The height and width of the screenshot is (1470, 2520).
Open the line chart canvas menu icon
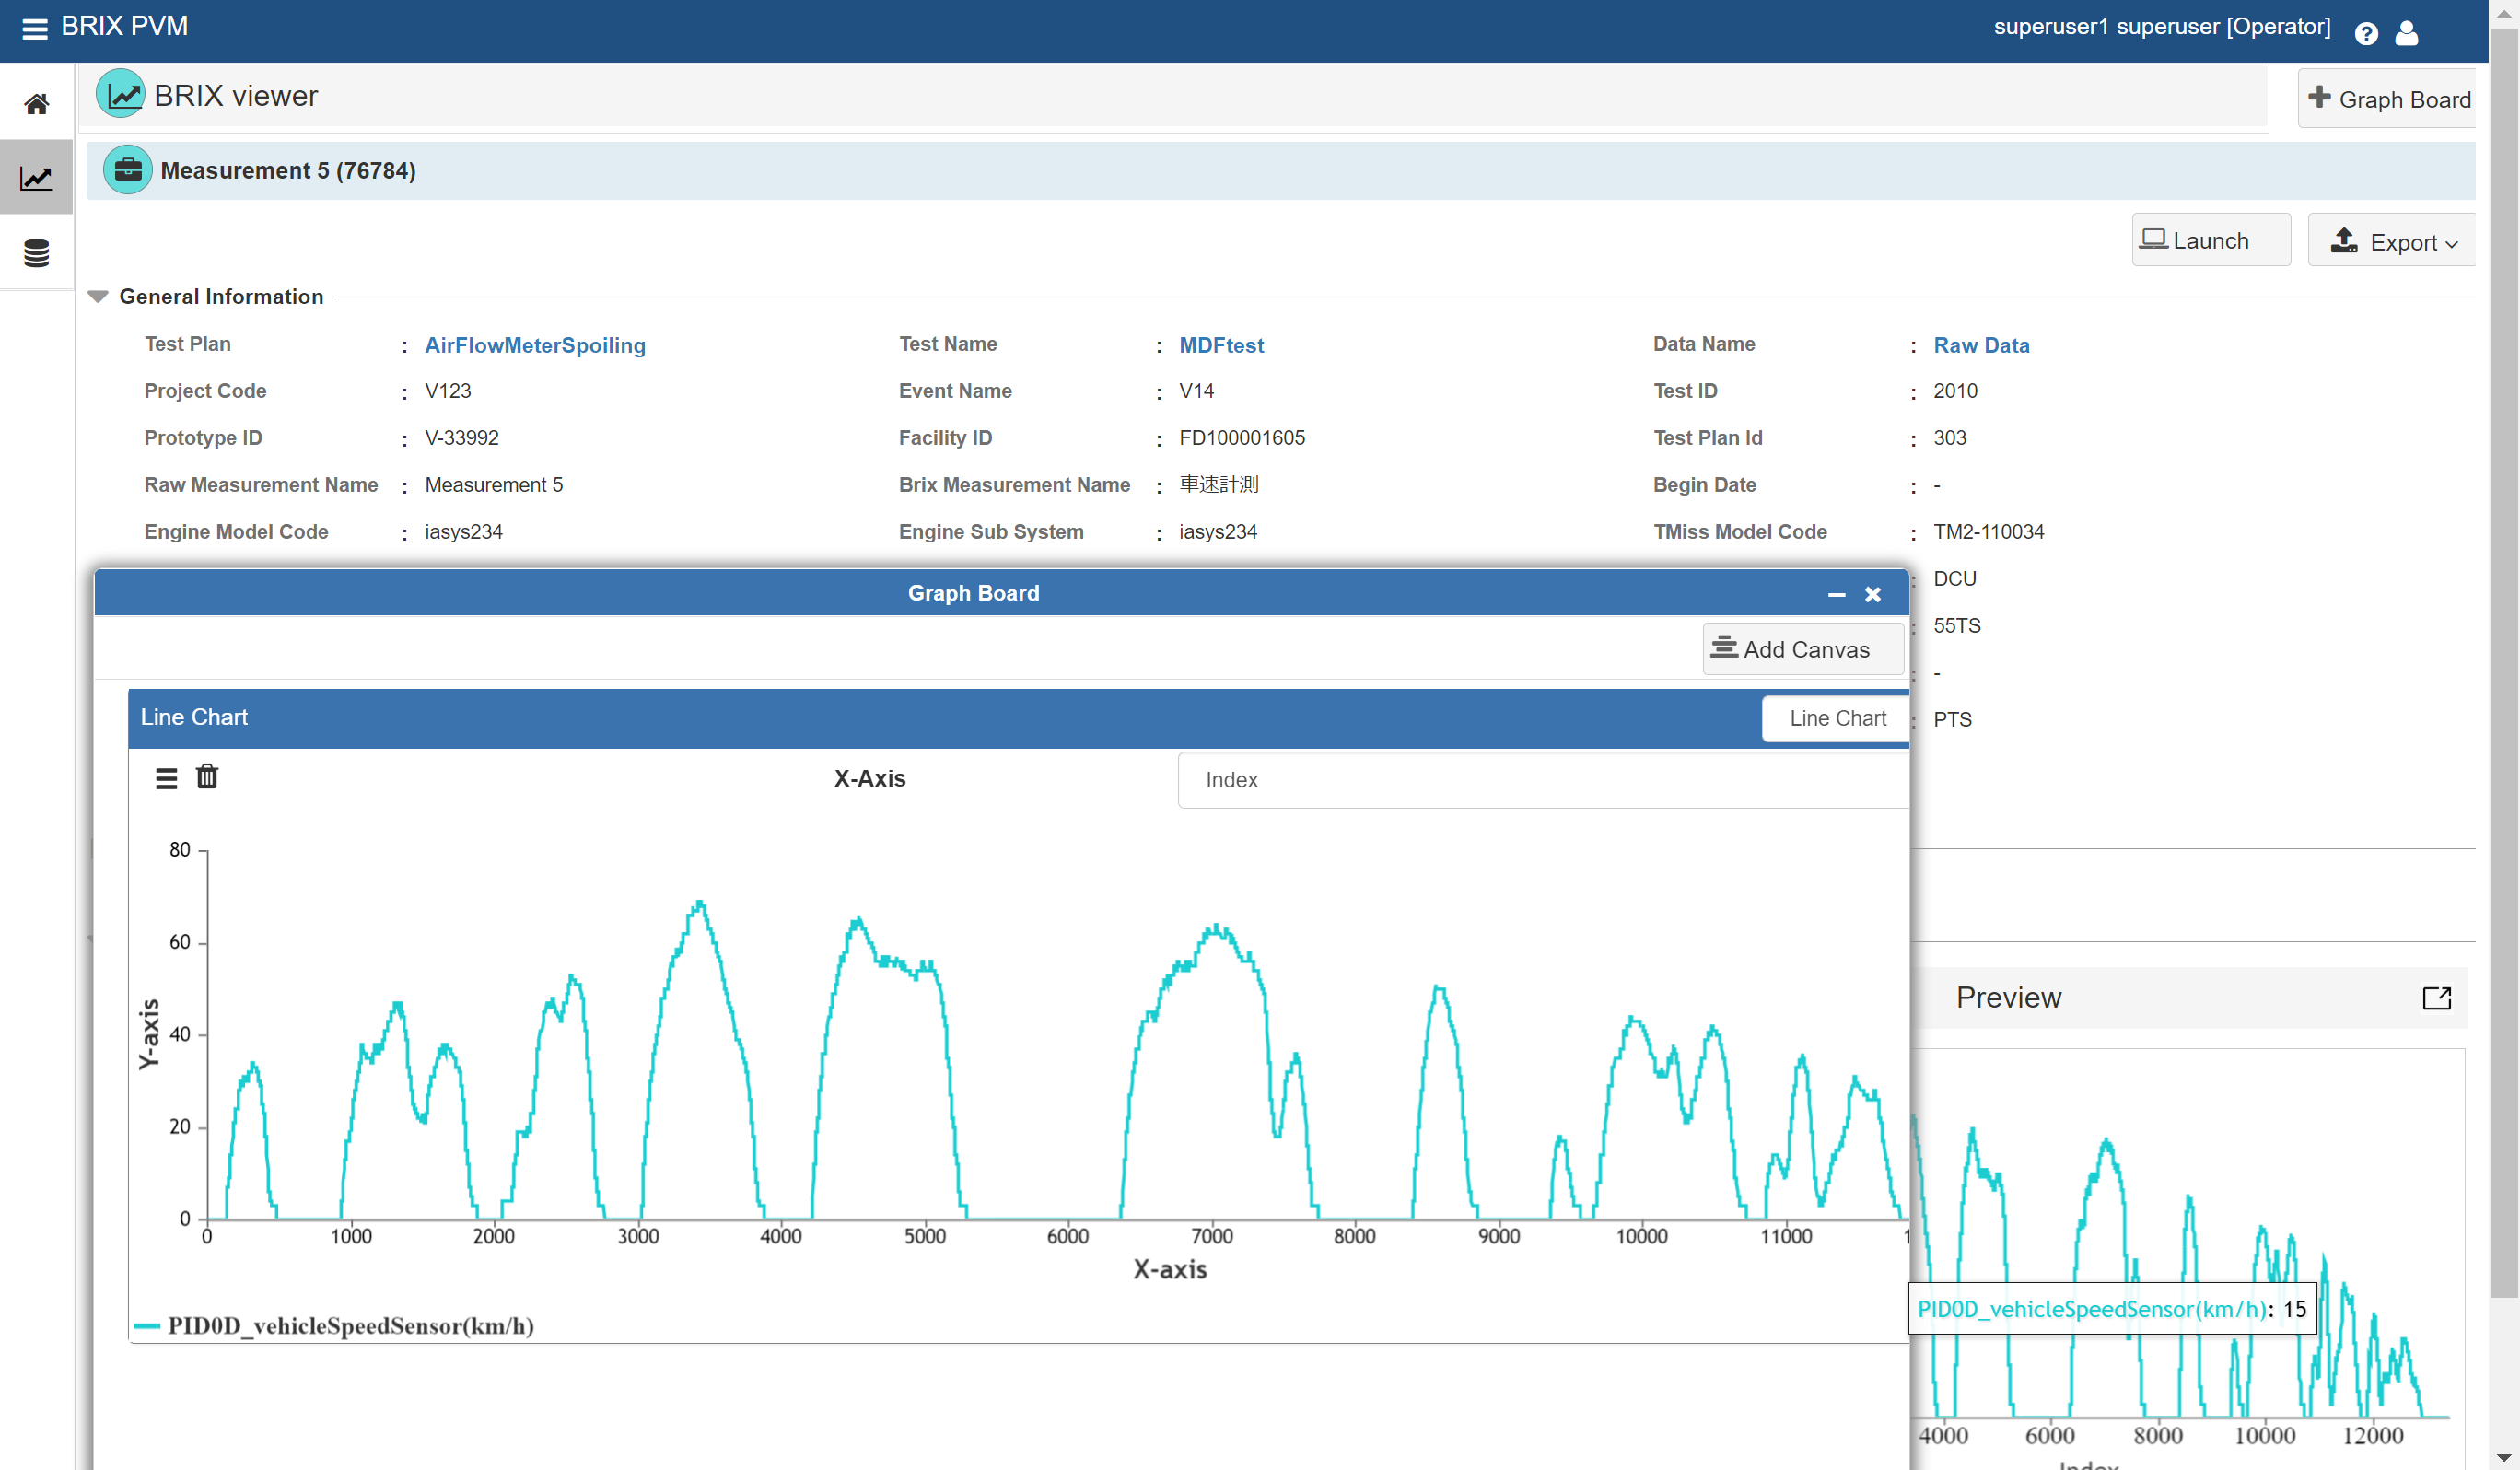tap(167, 778)
